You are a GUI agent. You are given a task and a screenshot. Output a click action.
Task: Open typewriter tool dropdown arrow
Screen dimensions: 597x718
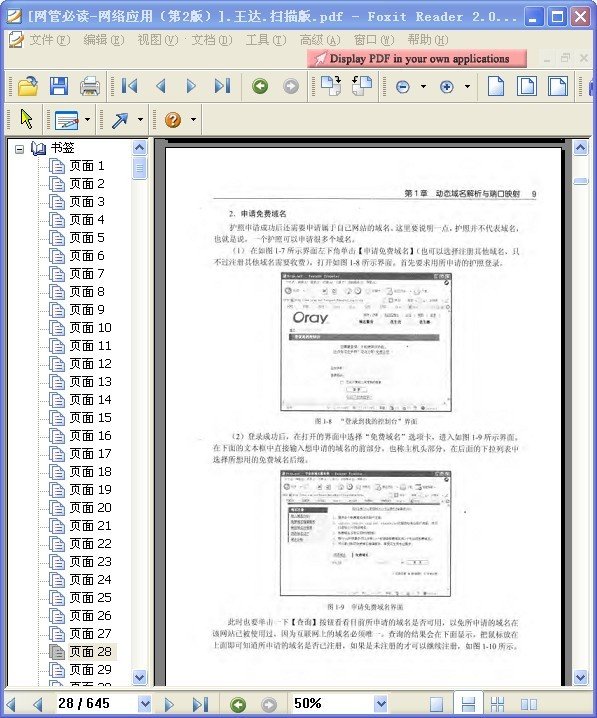tap(87, 120)
